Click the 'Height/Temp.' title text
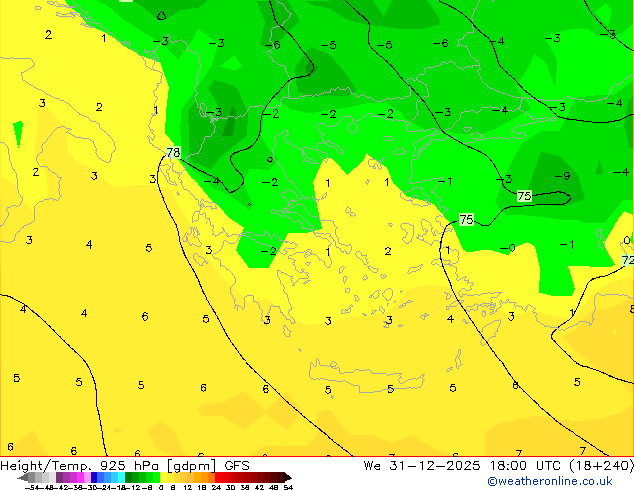 click(46, 466)
